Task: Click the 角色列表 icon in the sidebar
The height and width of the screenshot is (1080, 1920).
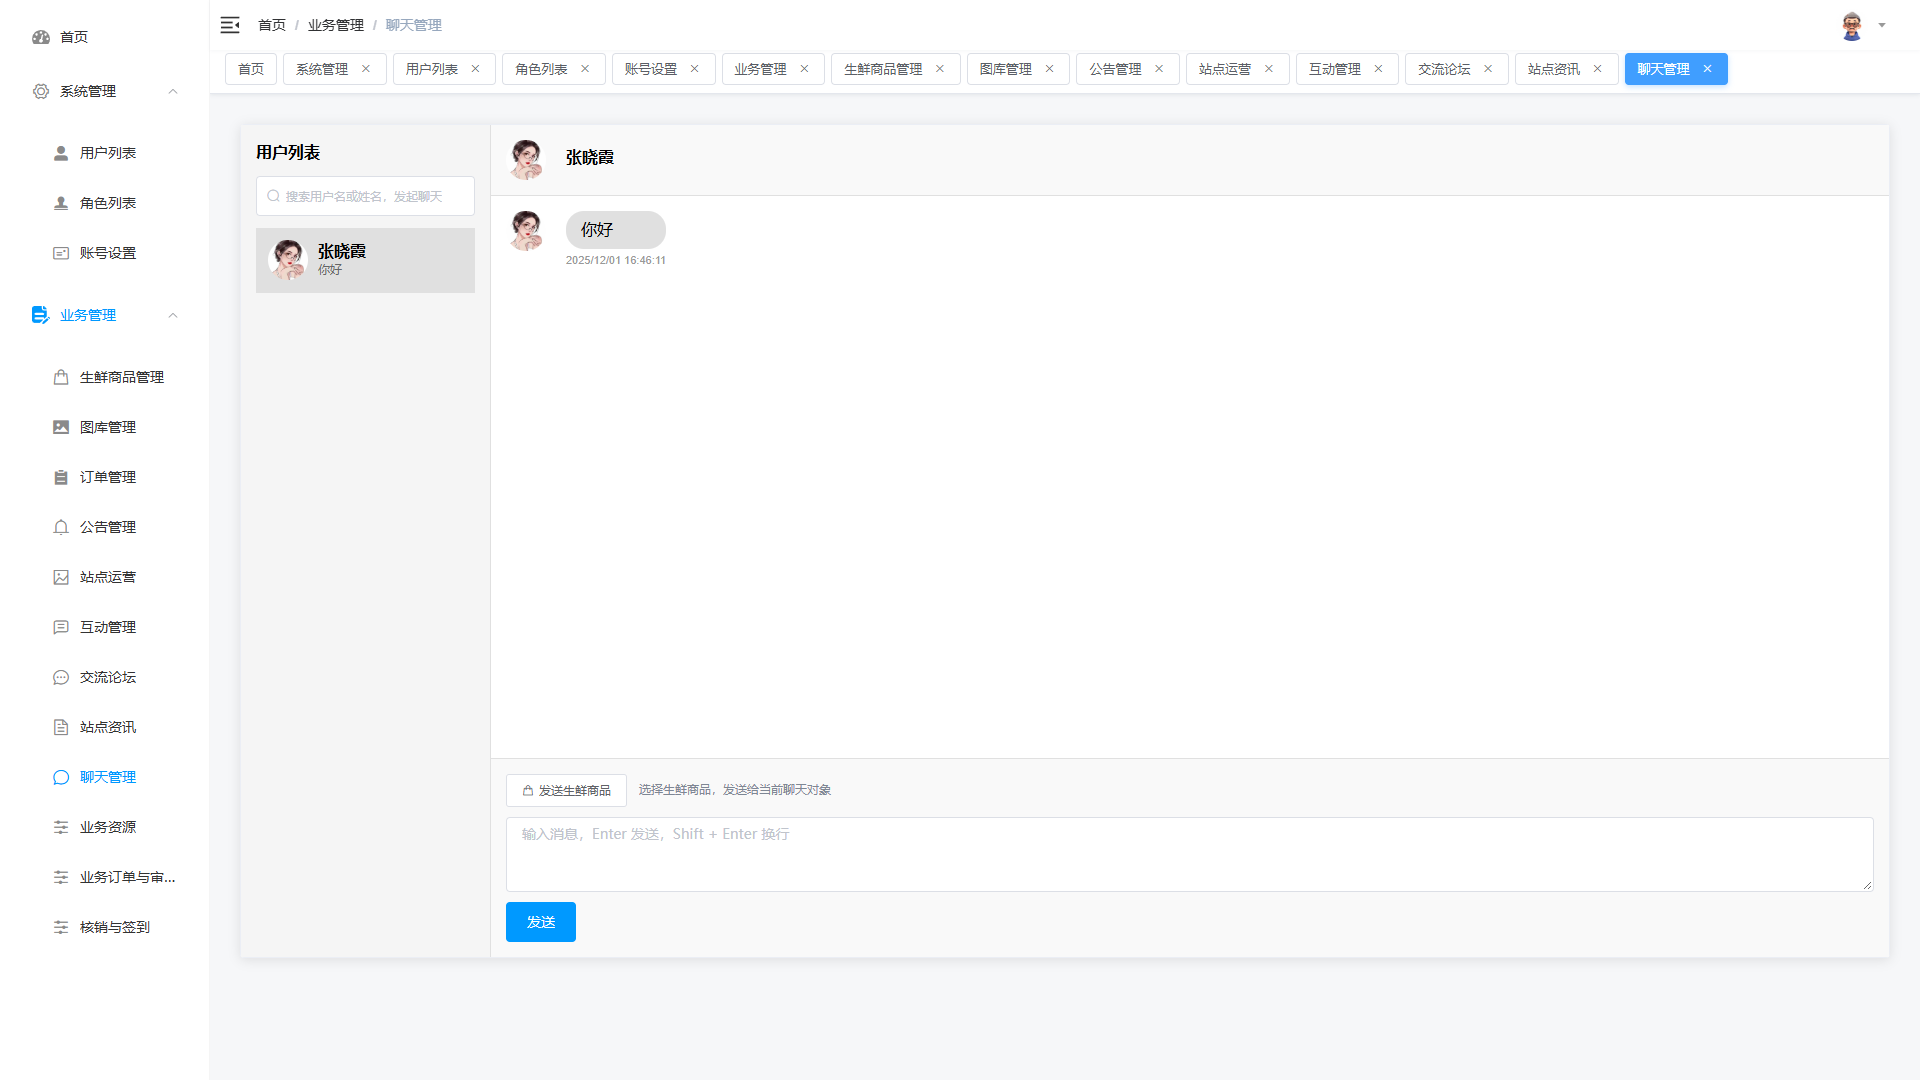Action: pyautogui.click(x=61, y=203)
